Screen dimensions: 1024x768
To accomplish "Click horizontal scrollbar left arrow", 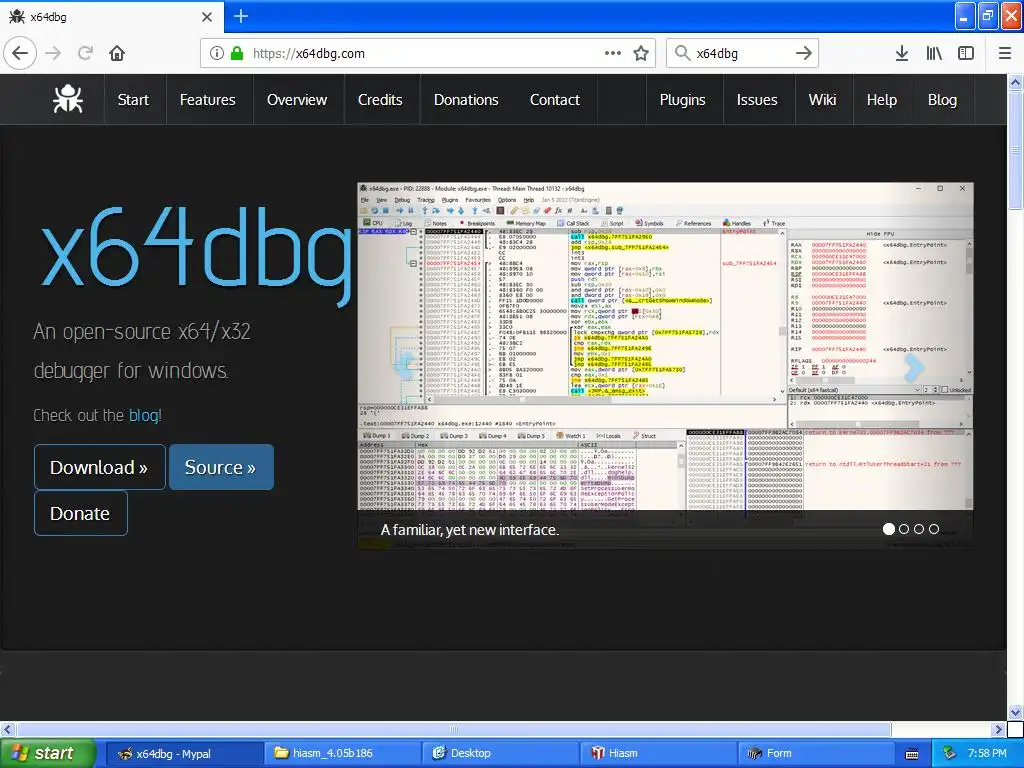I will coord(7,729).
